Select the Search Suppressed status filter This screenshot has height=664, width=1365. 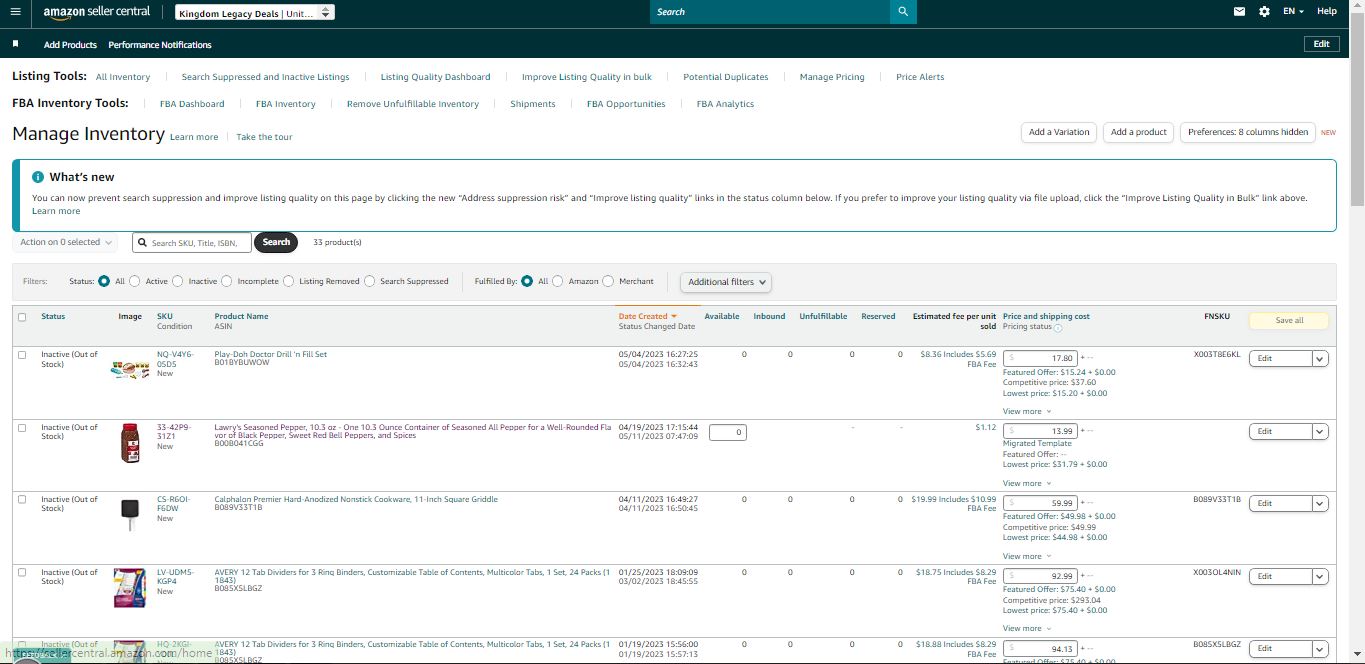pos(370,282)
